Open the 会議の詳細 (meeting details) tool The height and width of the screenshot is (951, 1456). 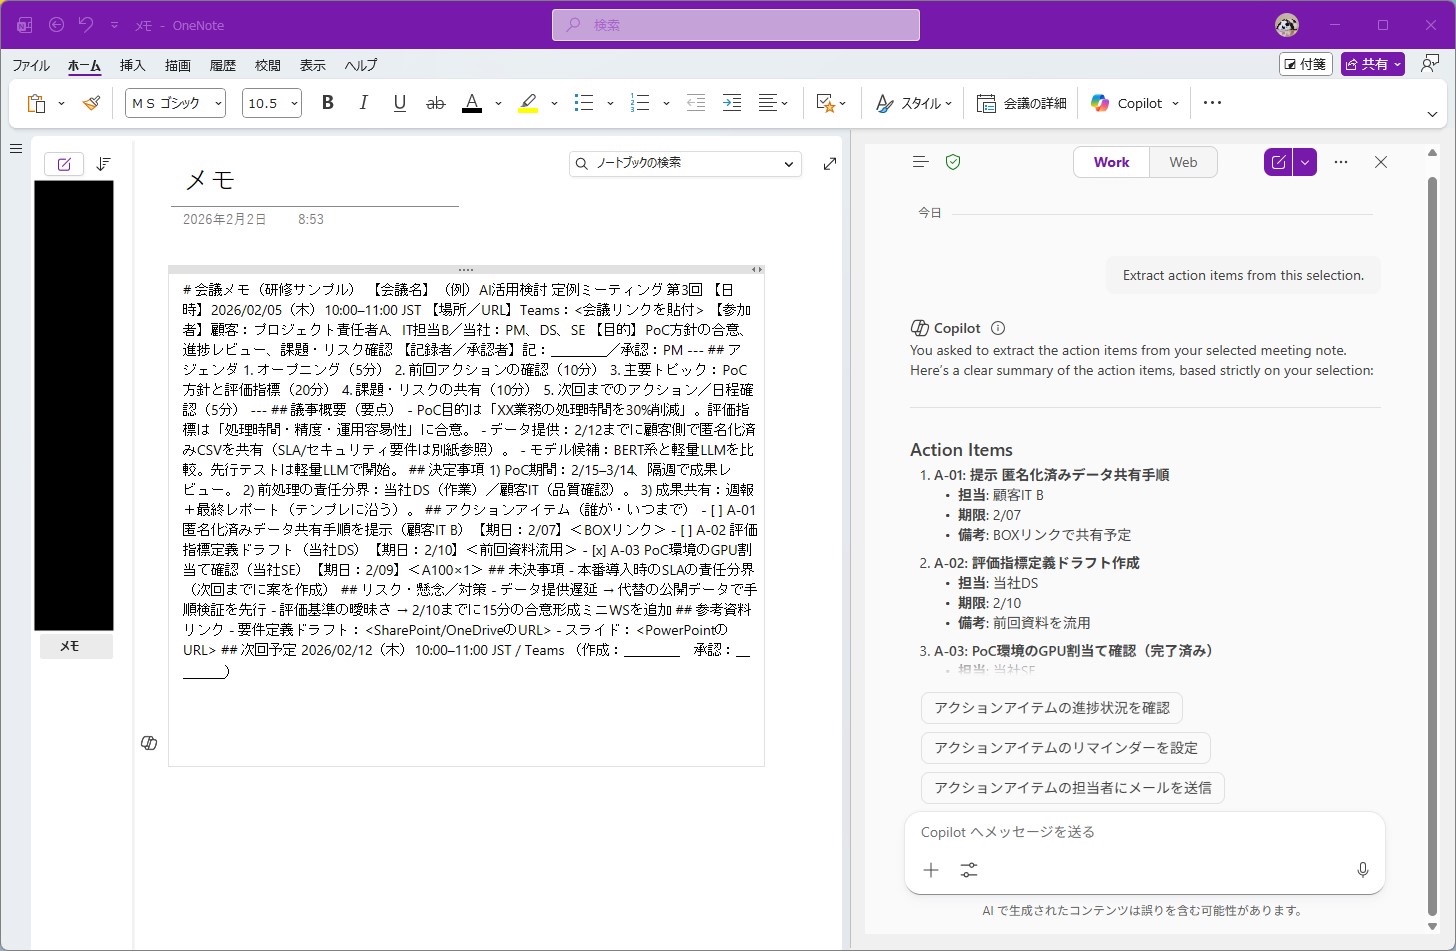tap(1020, 102)
